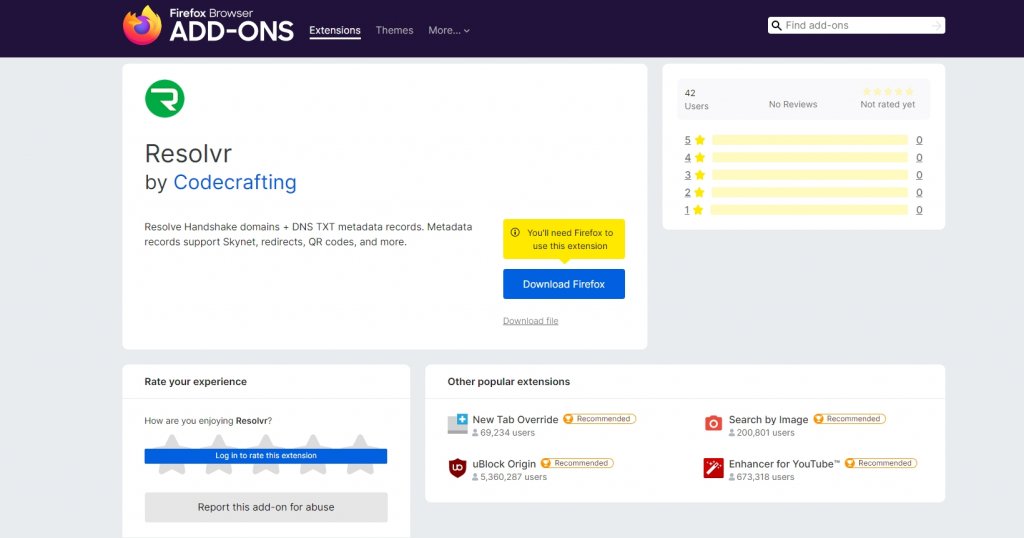Click the number 5 rating link
This screenshot has width=1024, height=538.
(687, 140)
